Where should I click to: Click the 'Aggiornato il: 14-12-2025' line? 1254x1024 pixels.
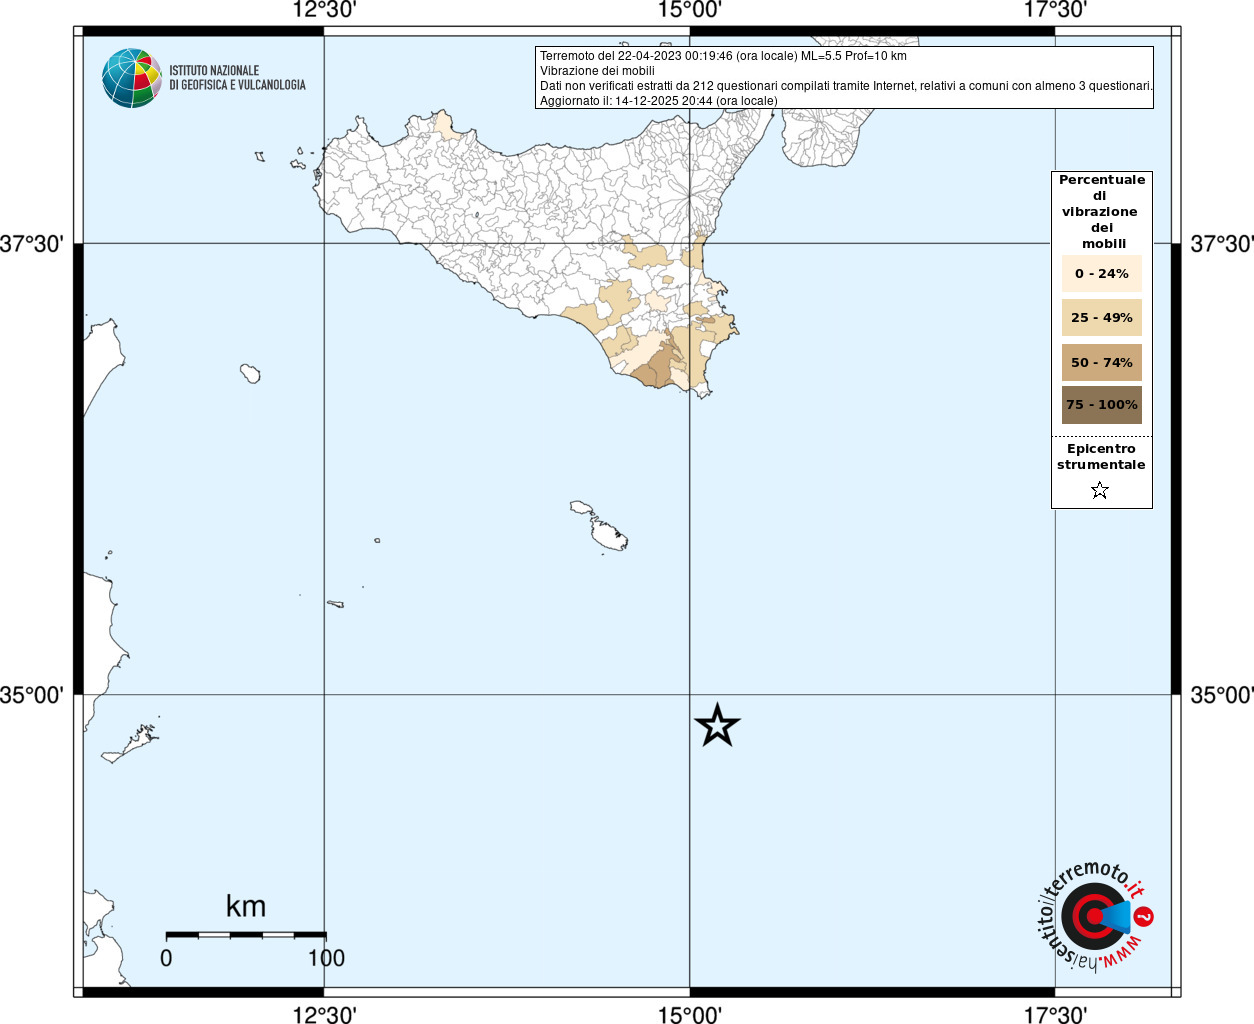658,101
